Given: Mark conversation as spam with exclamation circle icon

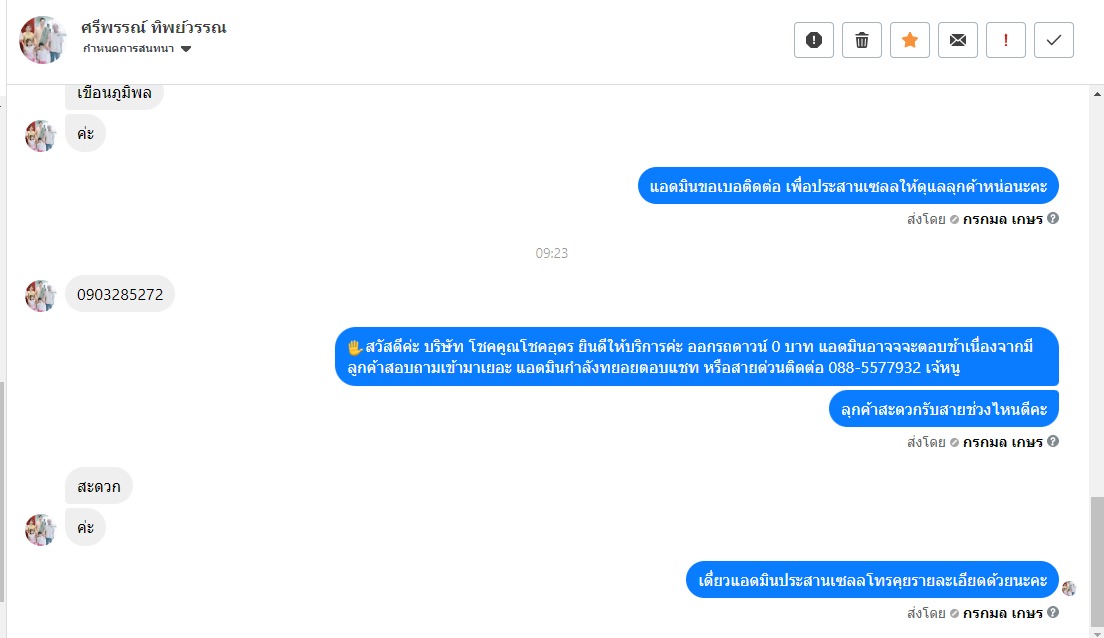Looking at the screenshot, I should pyautogui.click(x=814, y=40).
